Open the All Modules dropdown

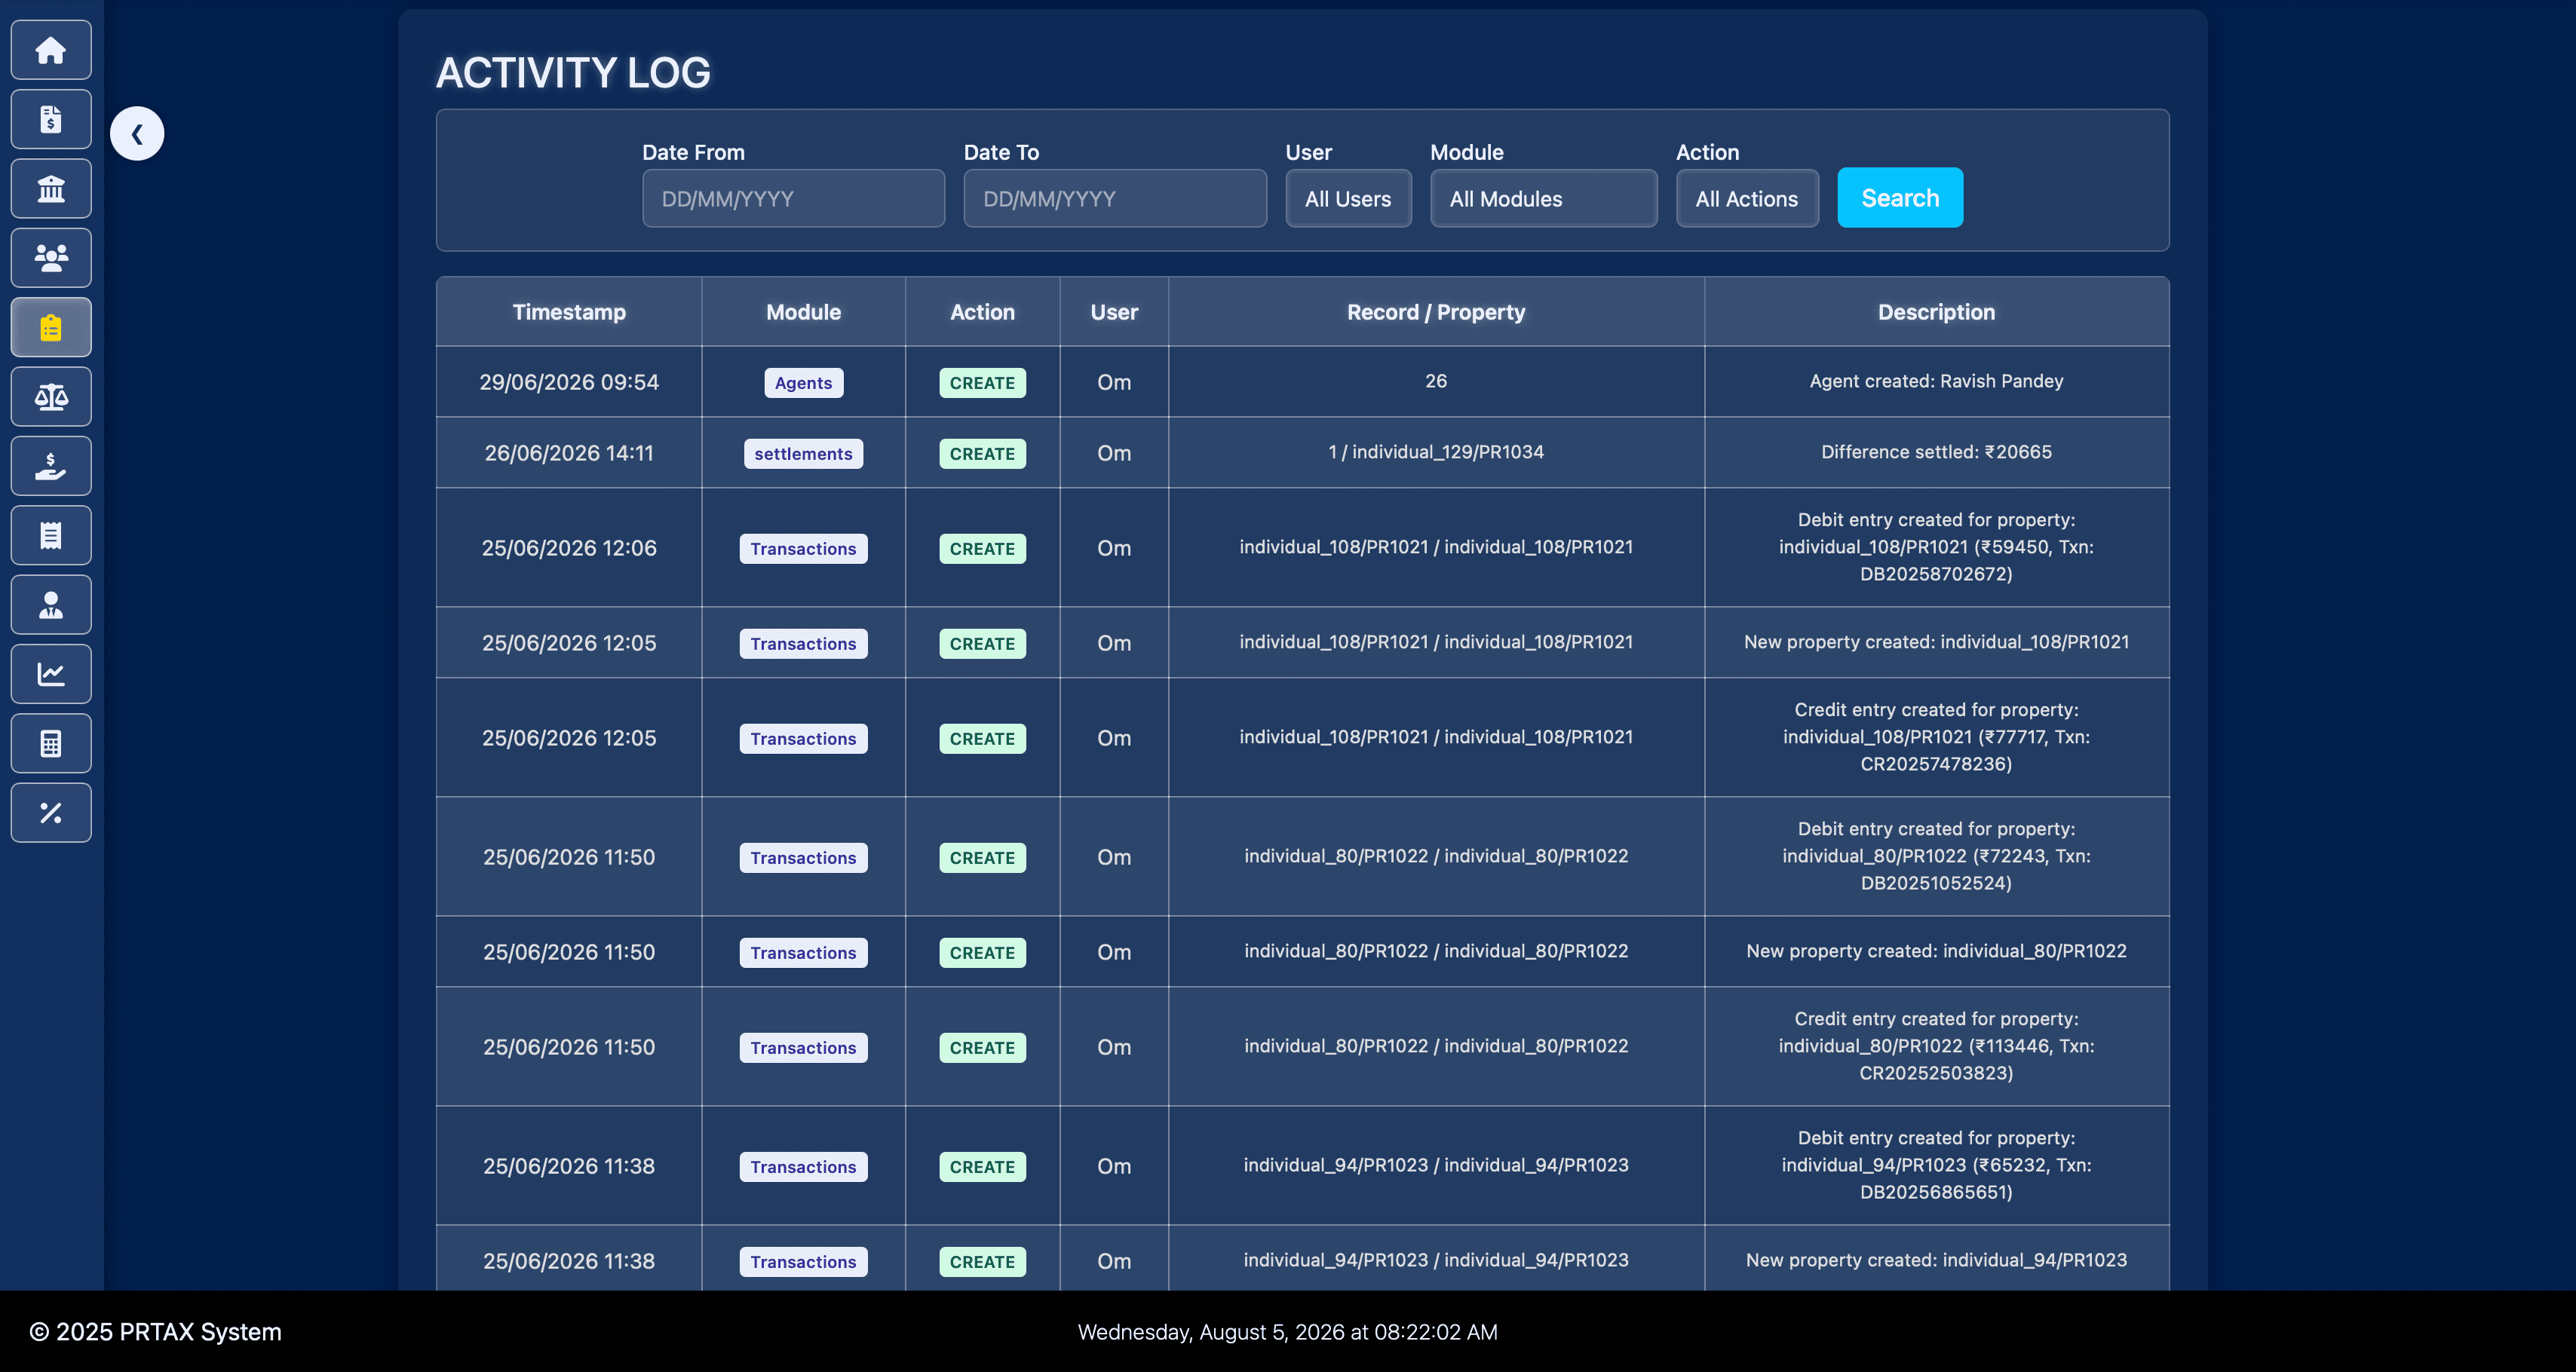pos(1543,198)
